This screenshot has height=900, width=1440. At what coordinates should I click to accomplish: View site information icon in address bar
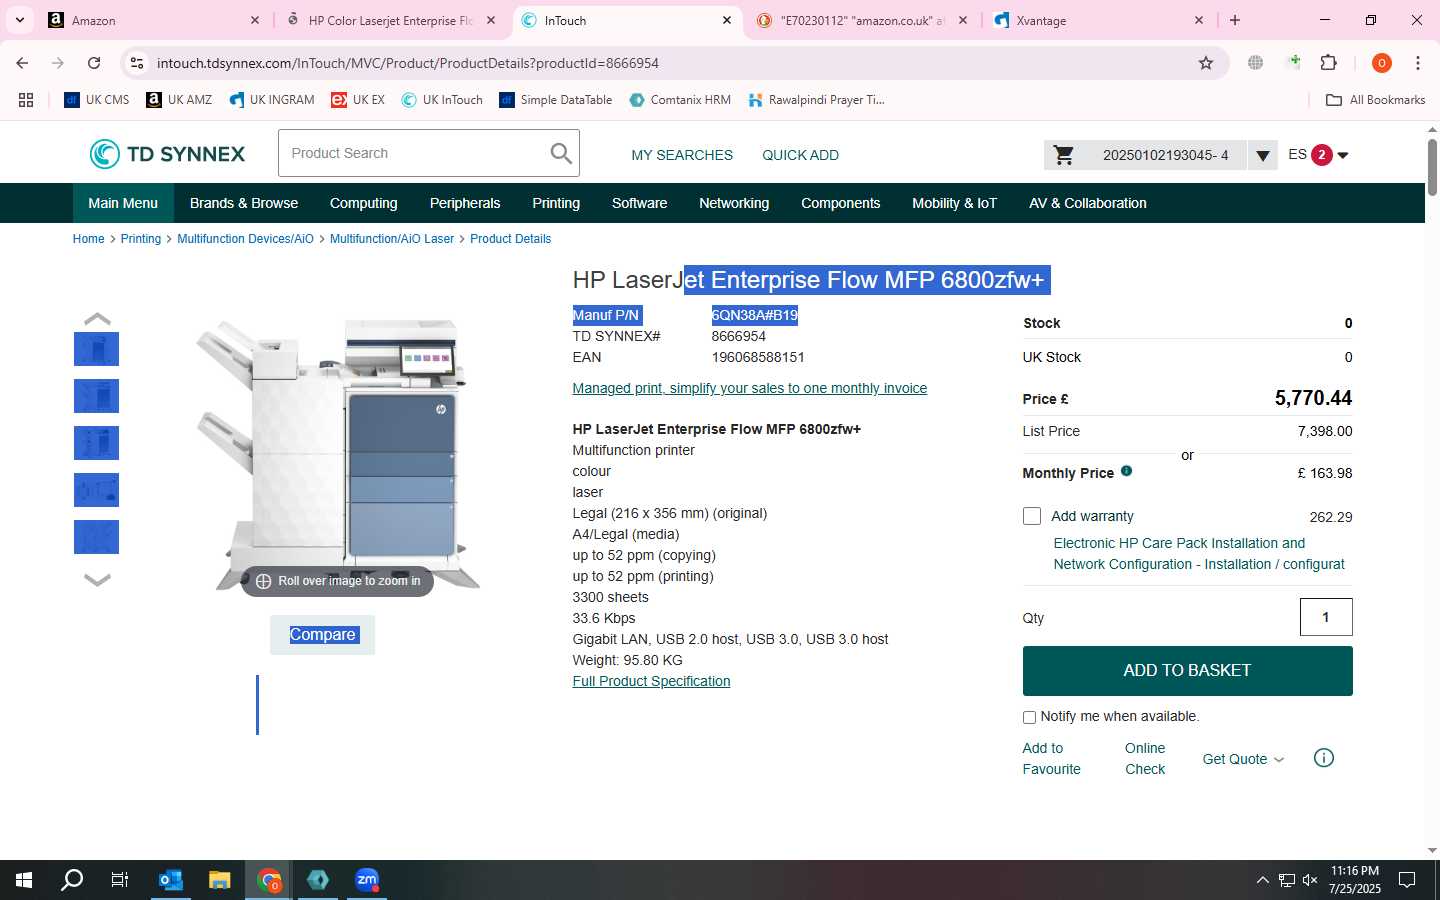click(x=137, y=63)
